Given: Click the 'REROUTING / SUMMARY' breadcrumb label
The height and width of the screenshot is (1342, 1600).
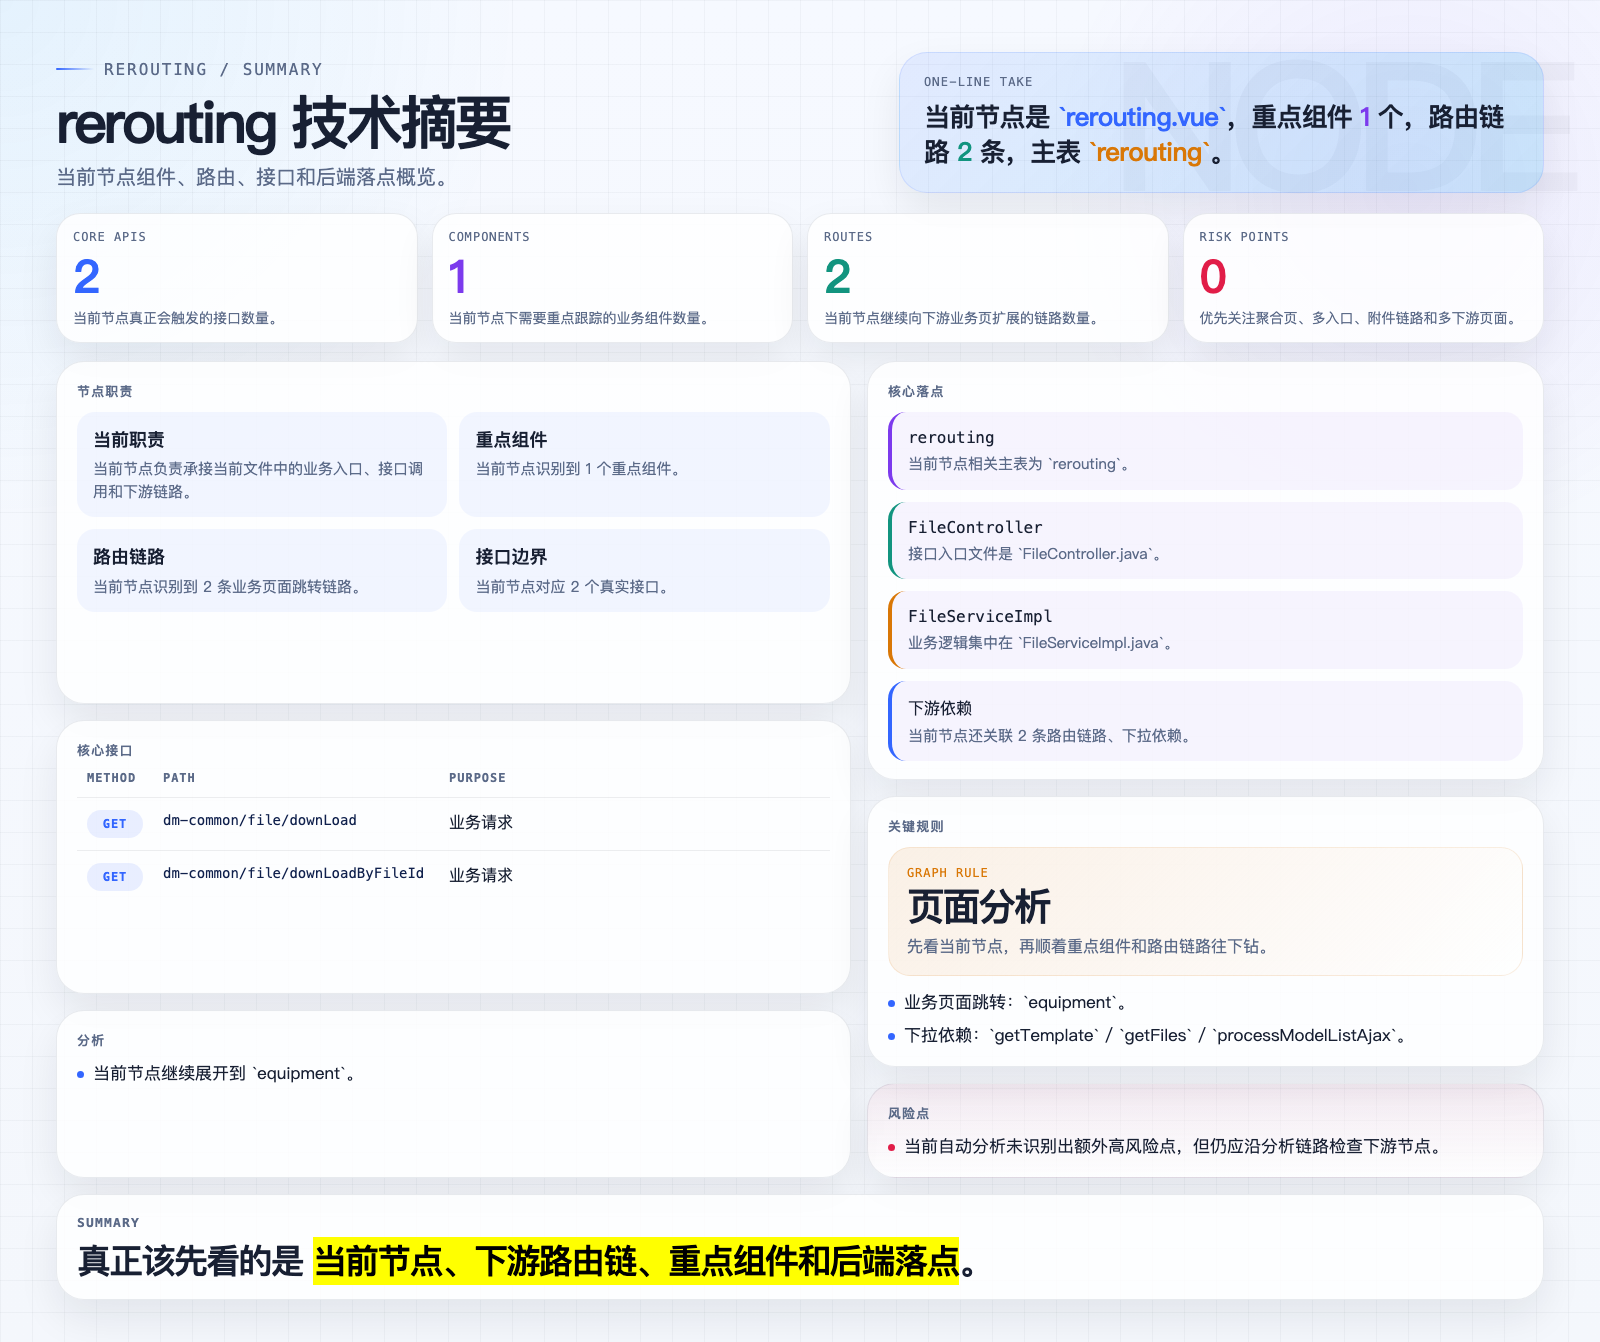Looking at the screenshot, I should tap(213, 69).
